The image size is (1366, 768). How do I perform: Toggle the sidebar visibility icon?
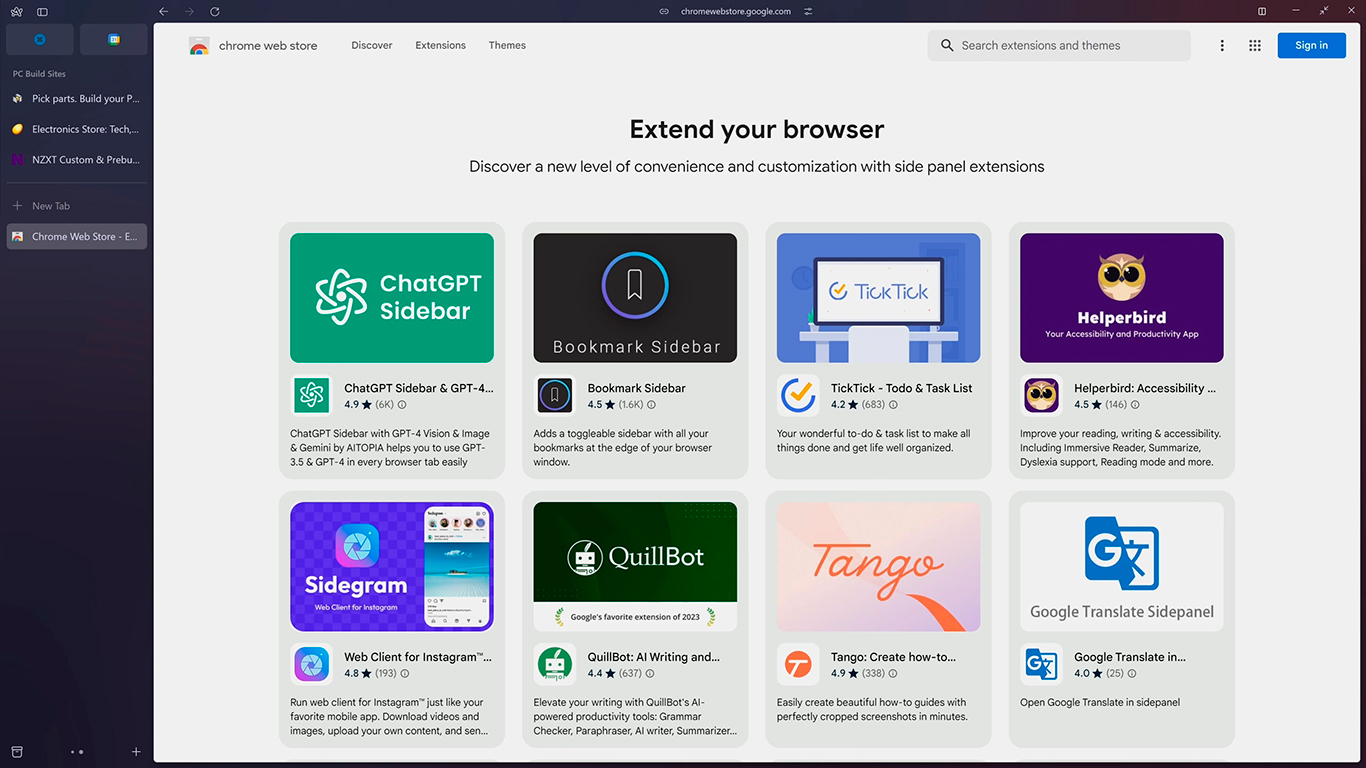coord(42,12)
